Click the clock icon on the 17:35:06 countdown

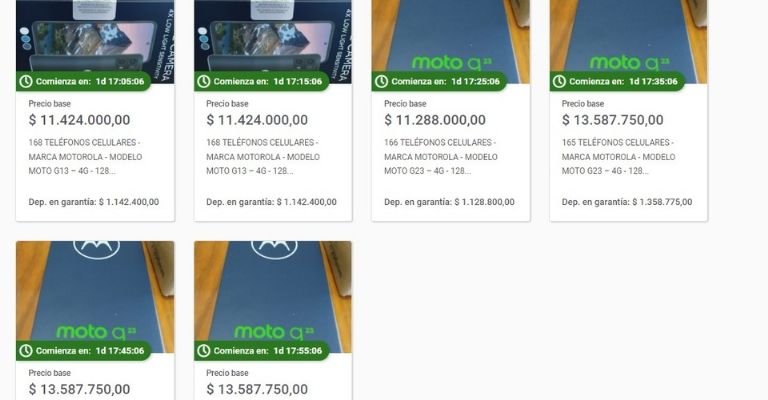559,81
